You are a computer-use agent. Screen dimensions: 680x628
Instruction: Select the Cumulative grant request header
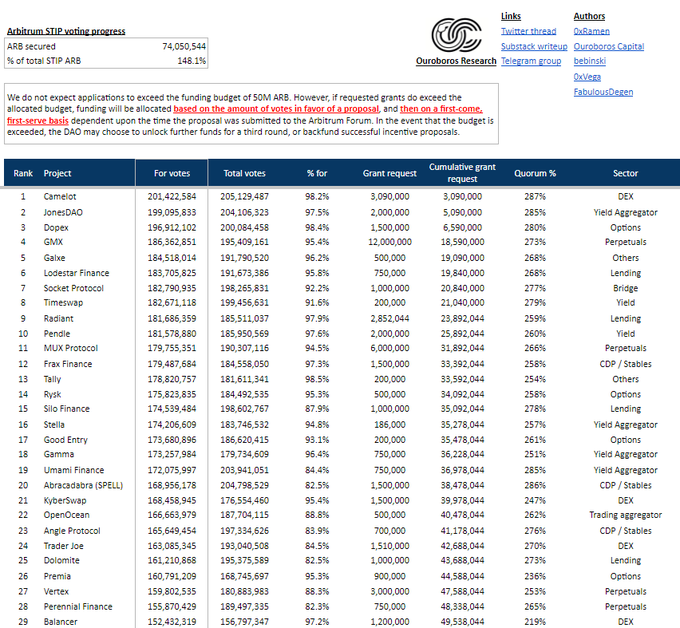point(462,173)
